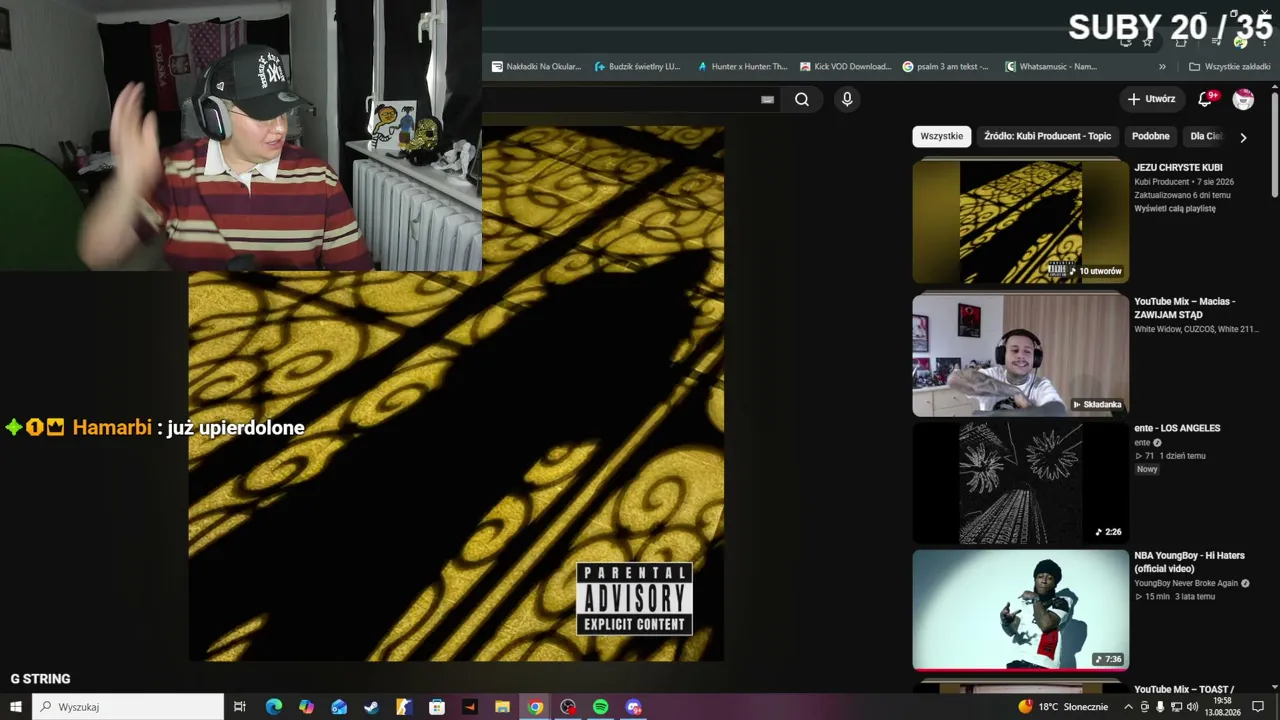Open Copilot from the taskbar
This screenshot has height=720, width=1280.
point(306,707)
